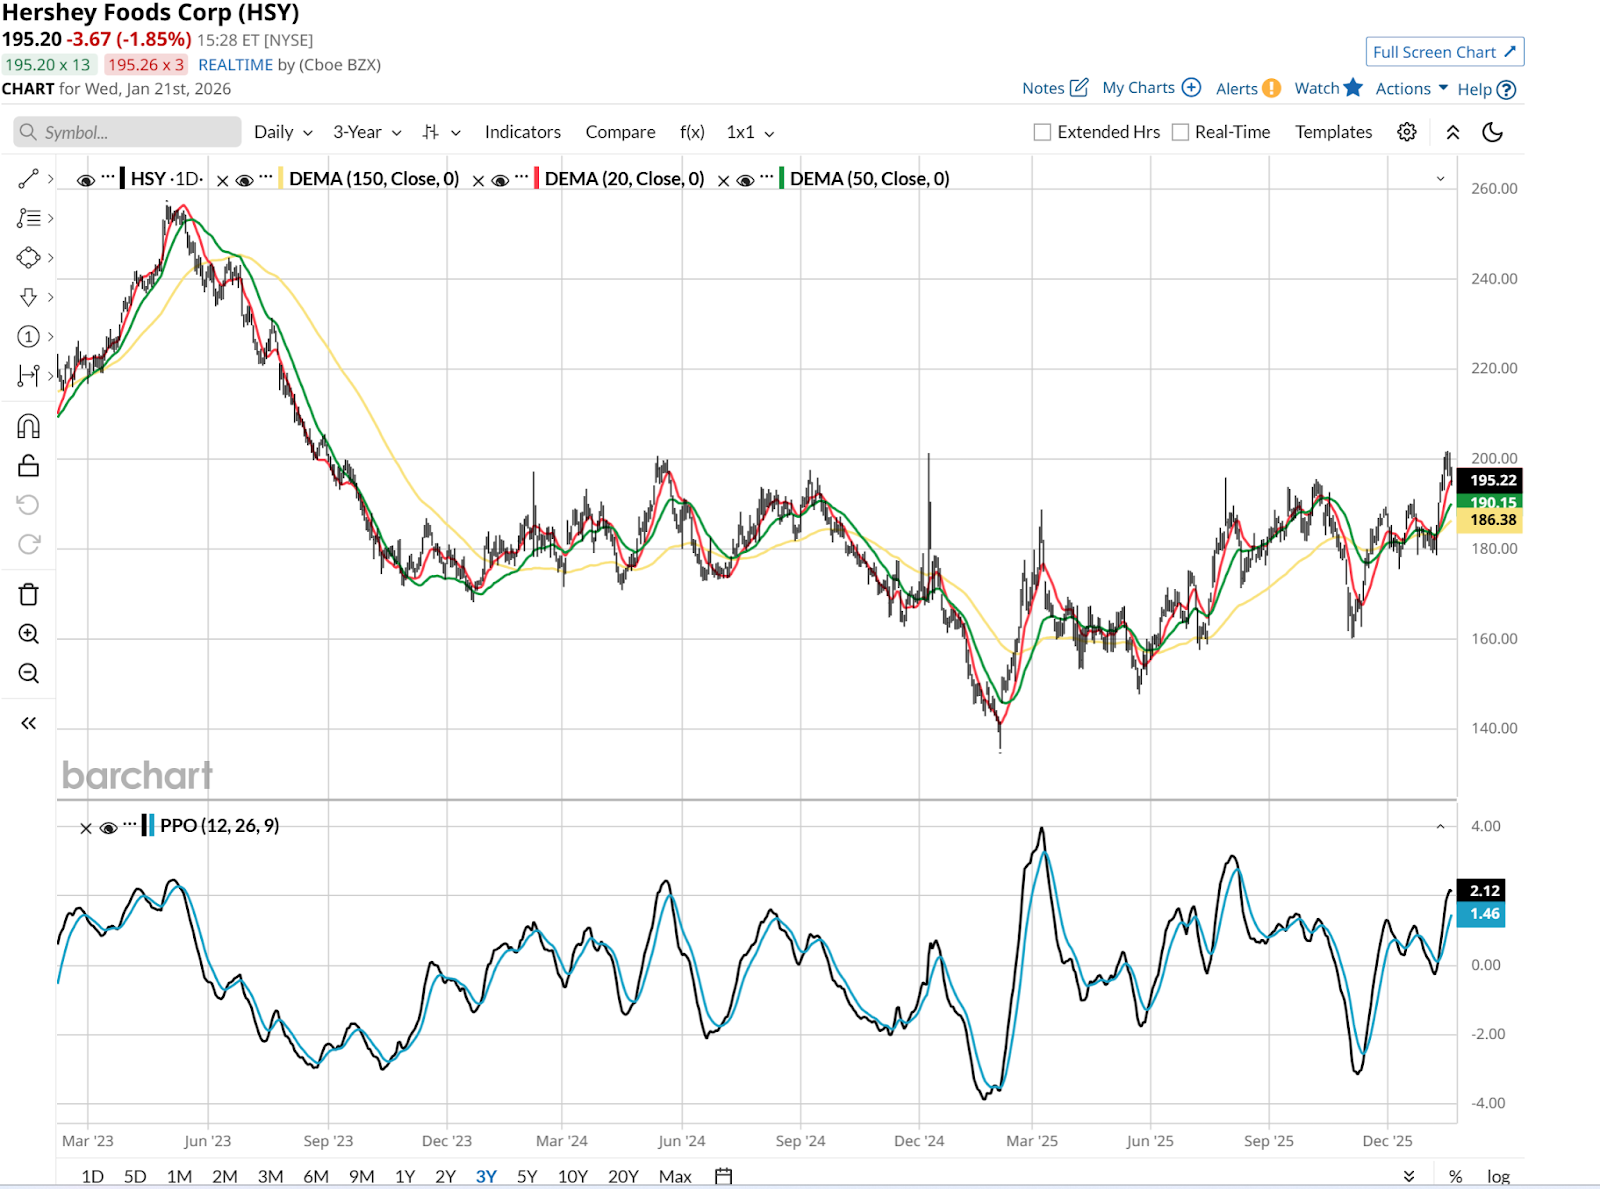The height and width of the screenshot is (1189, 1600).
Task: Click the Full Screen Chart button
Action: click(x=1444, y=52)
